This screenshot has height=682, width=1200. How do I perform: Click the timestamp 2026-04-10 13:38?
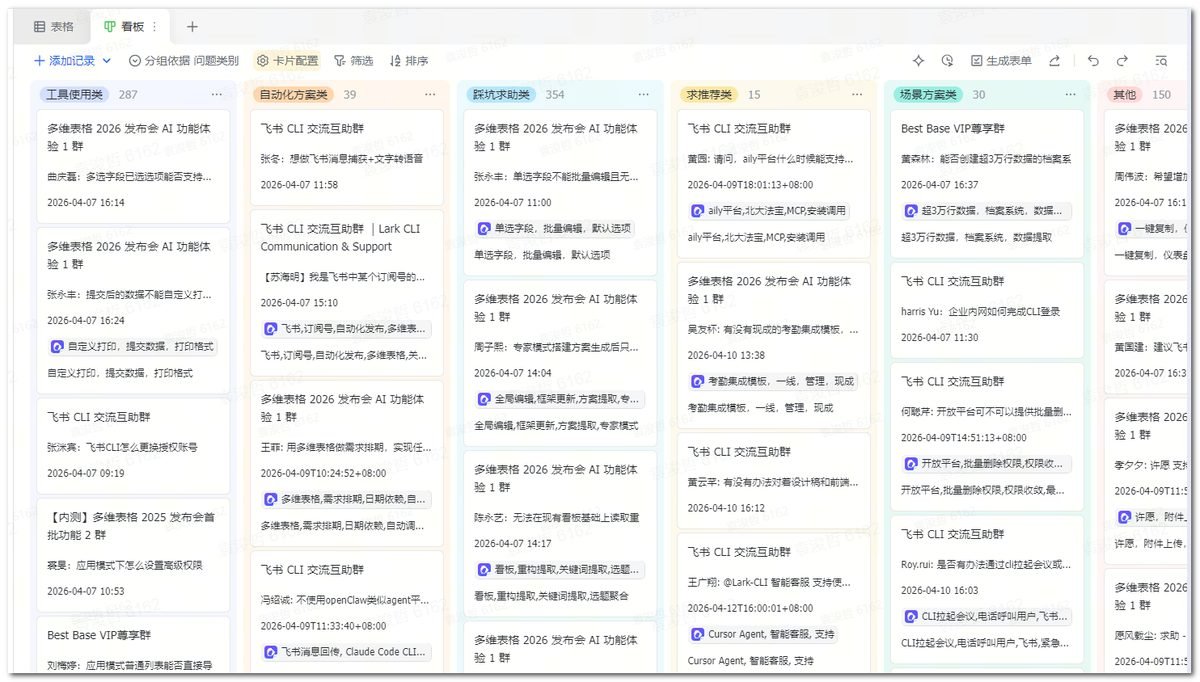[726, 355]
